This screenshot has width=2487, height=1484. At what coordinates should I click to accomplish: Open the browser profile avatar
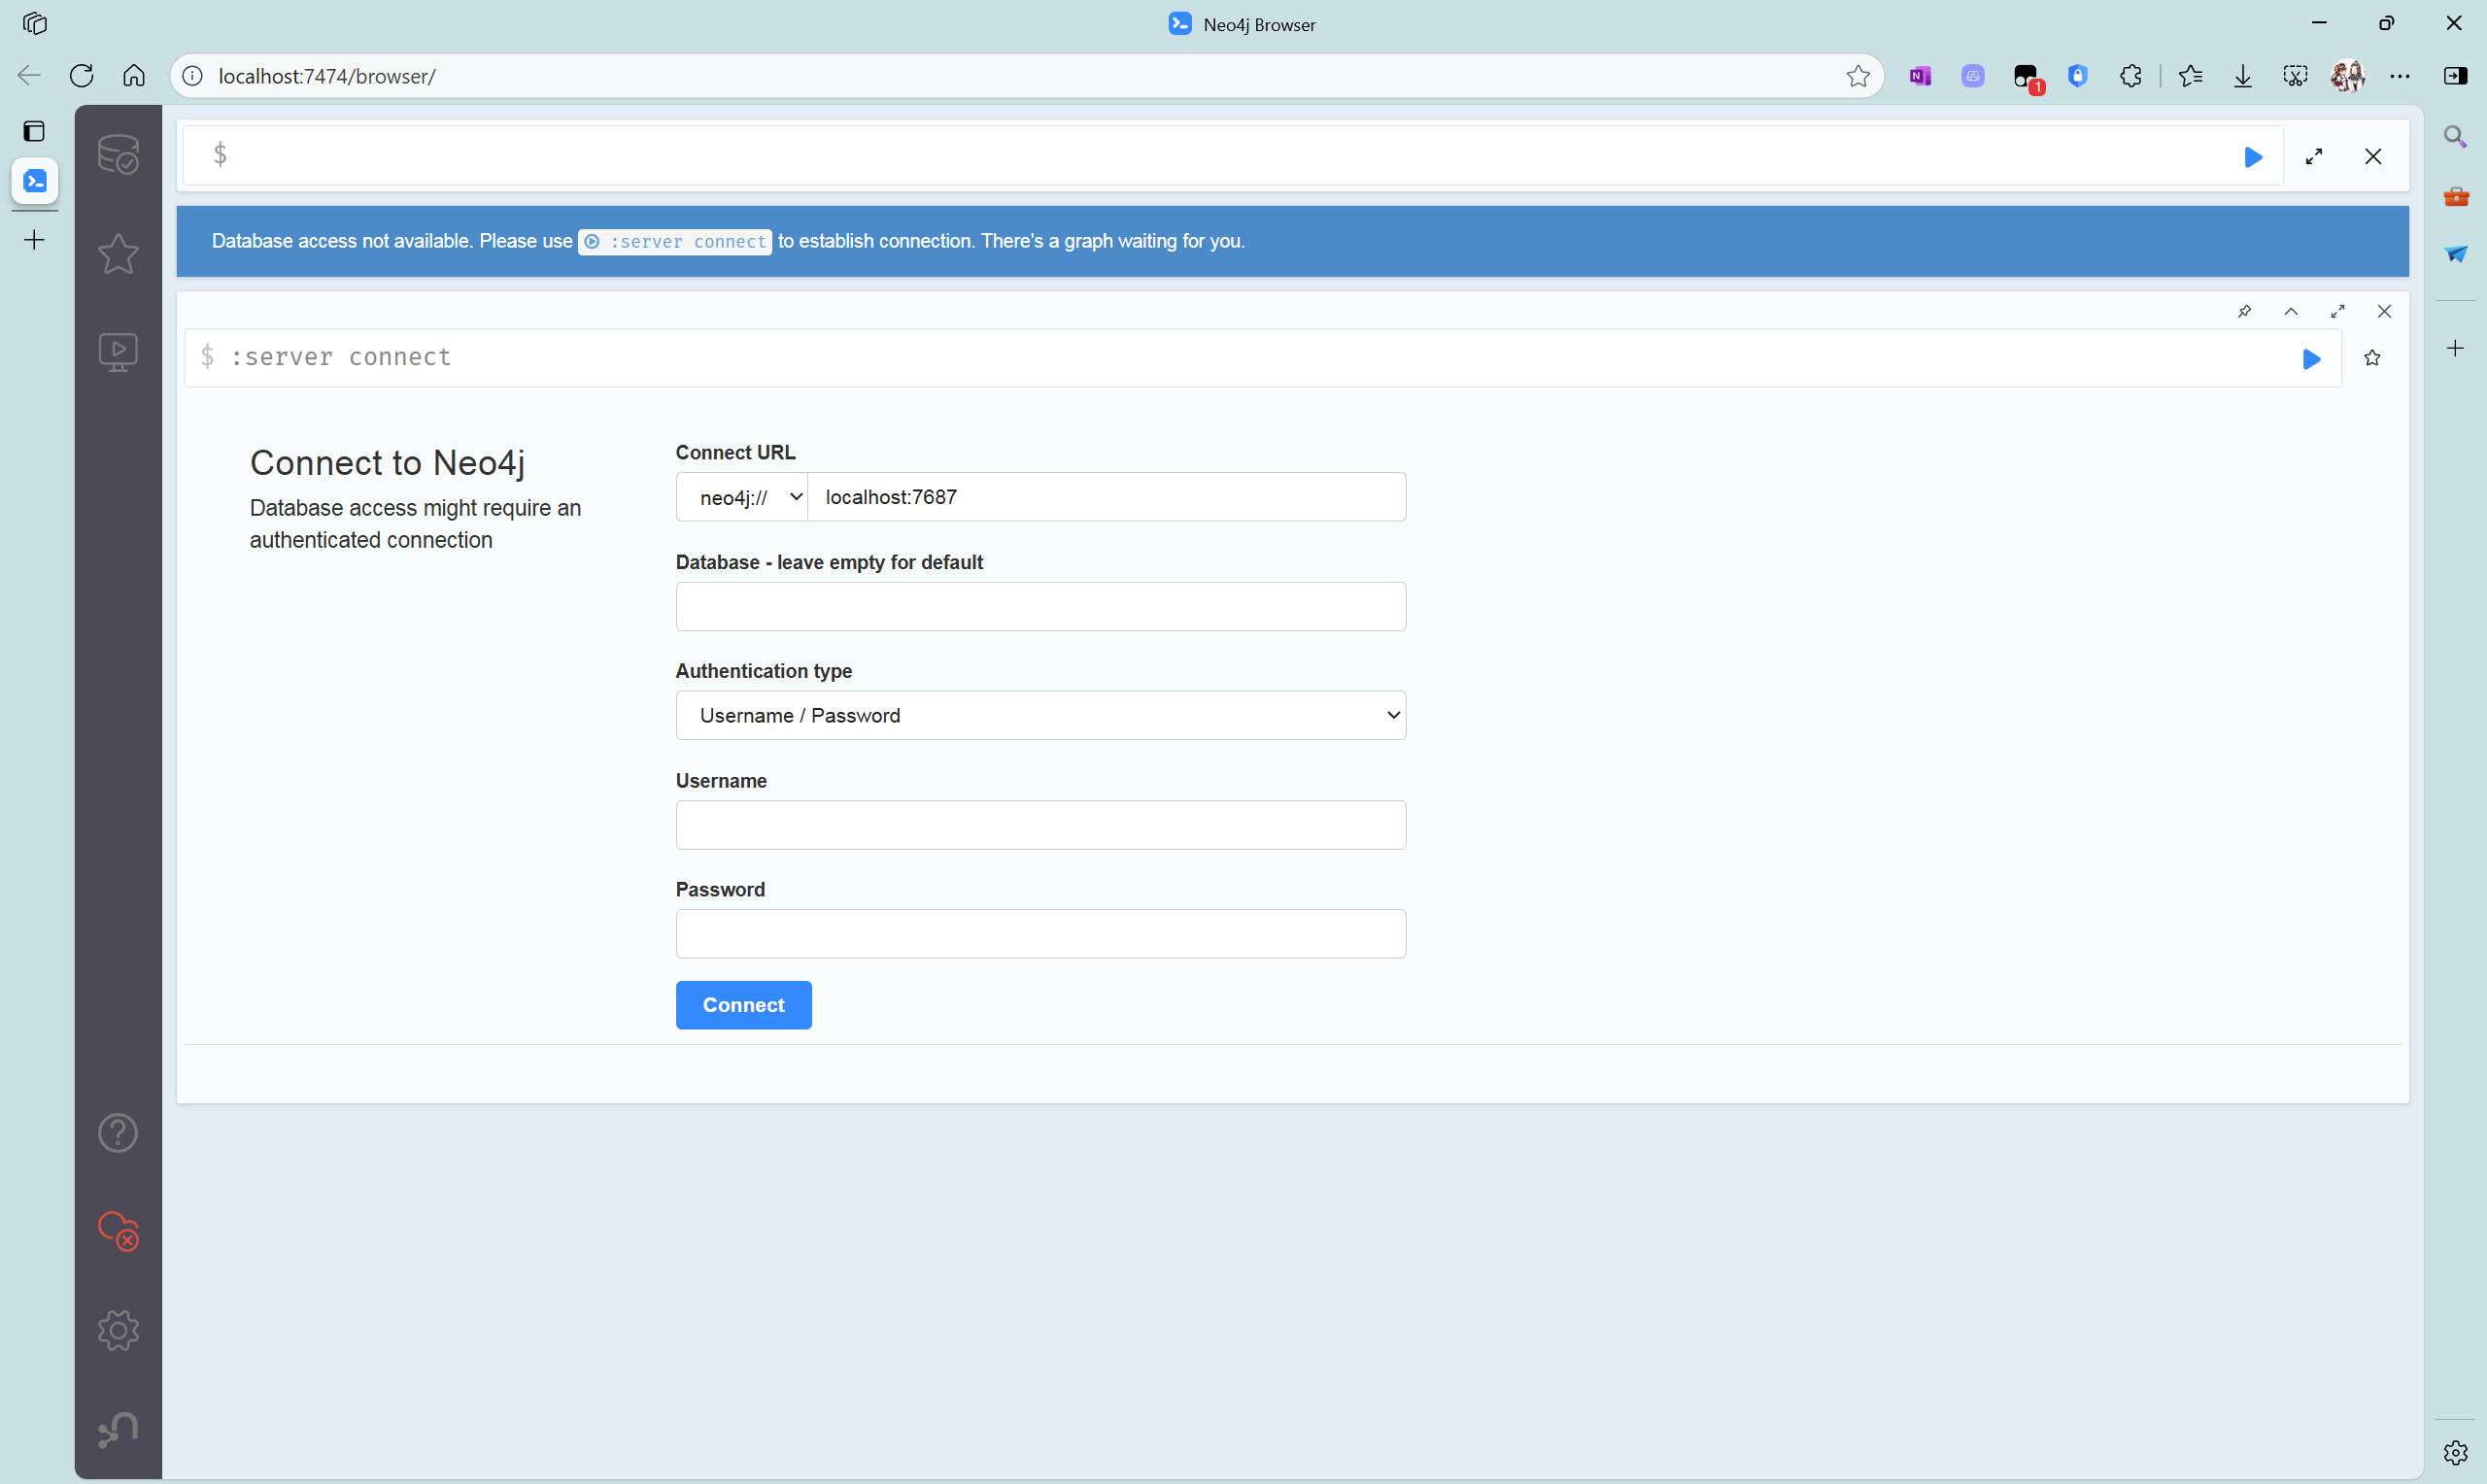coord(2348,76)
